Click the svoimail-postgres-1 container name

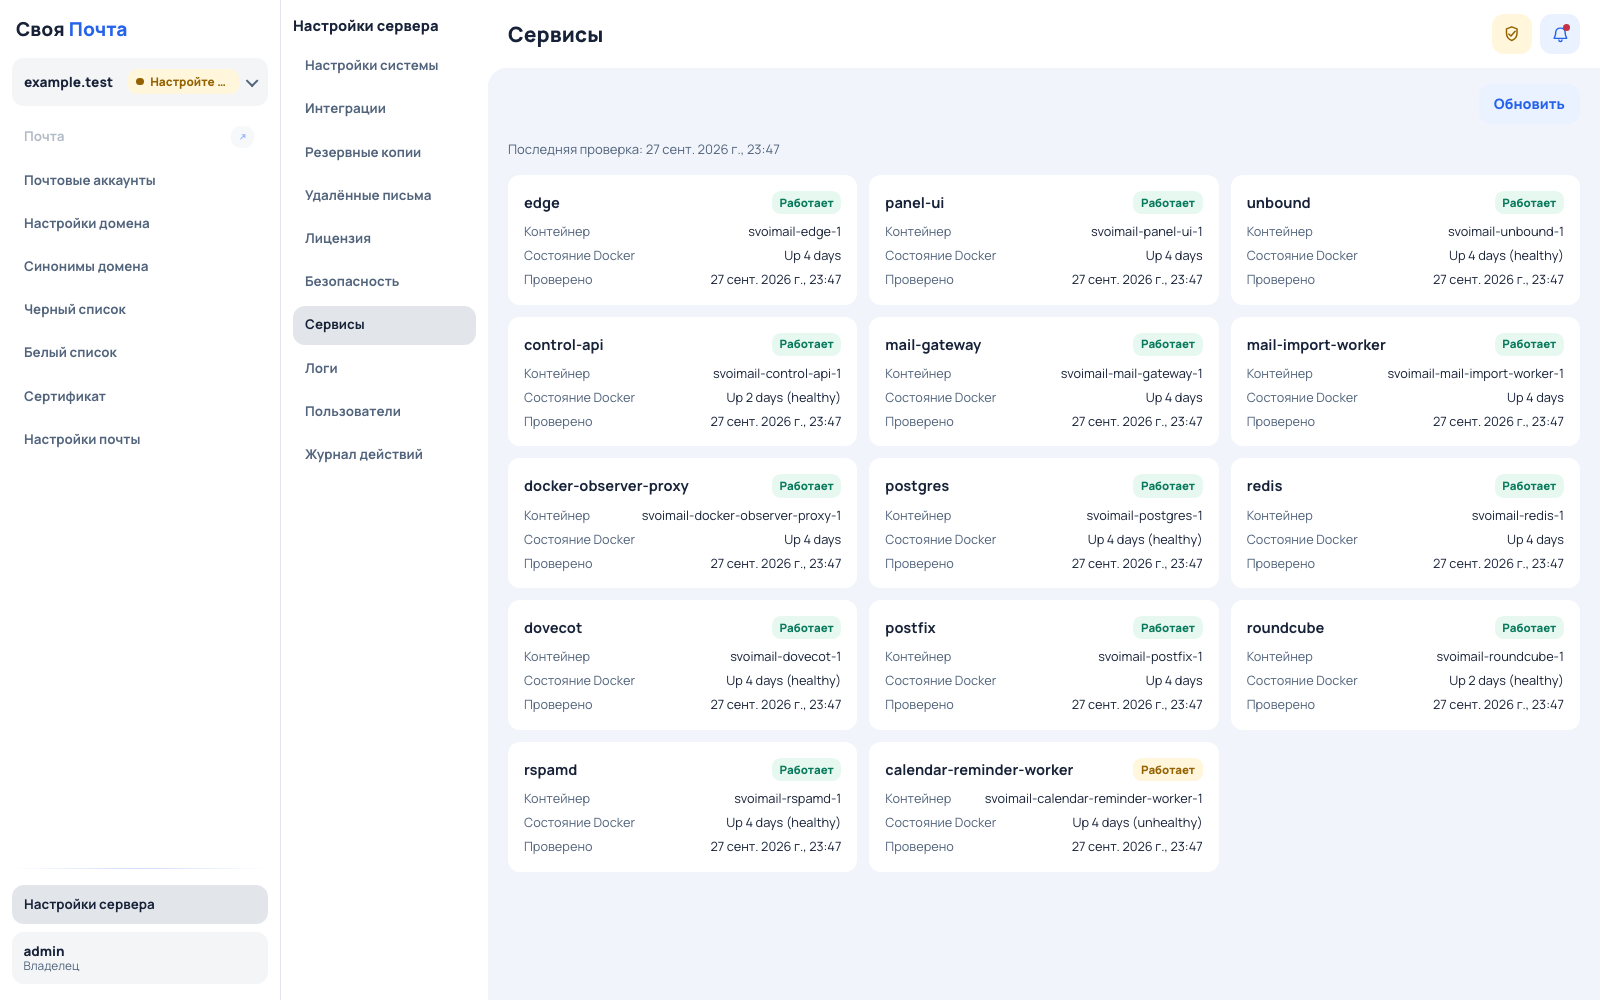(1145, 516)
